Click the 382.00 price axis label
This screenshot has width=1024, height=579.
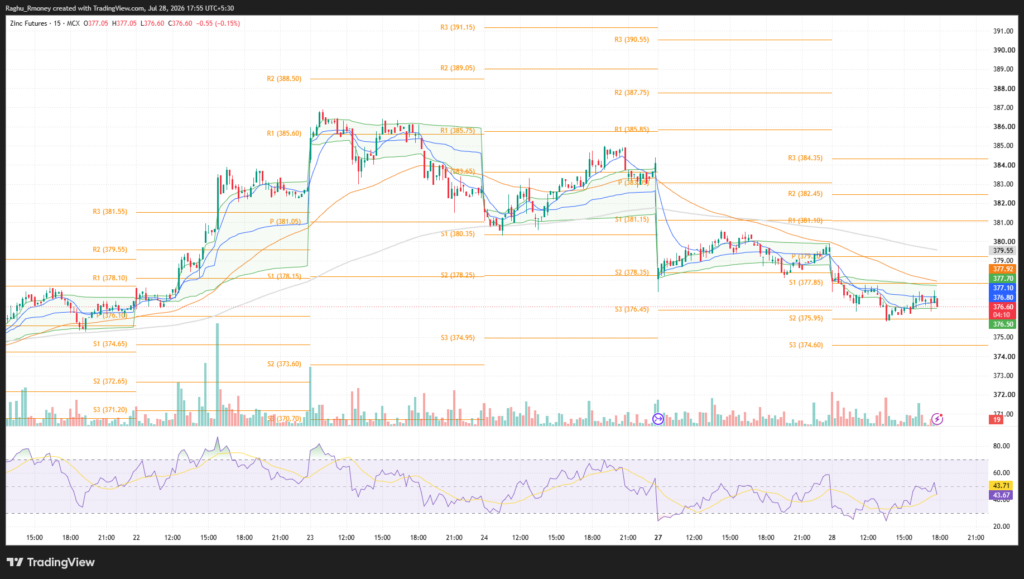pyautogui.click(x=1004, y=203)
